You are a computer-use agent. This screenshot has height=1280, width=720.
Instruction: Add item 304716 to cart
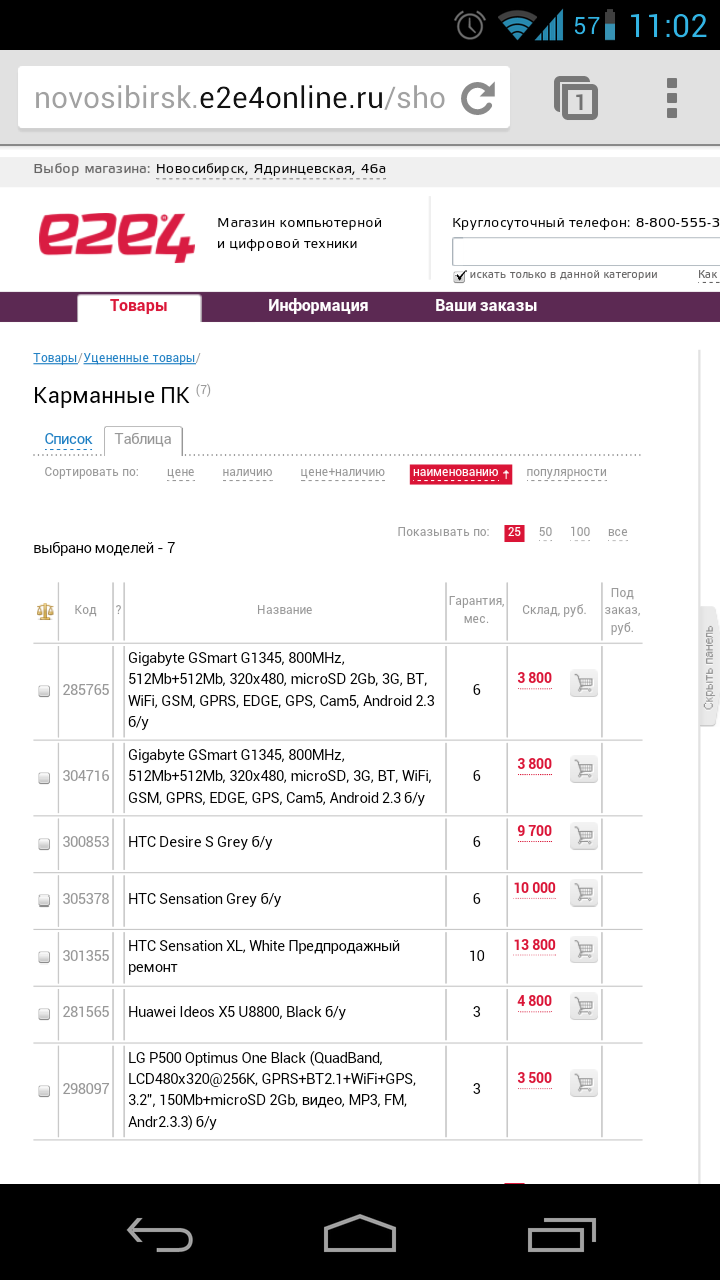click(x=584, y=769)
